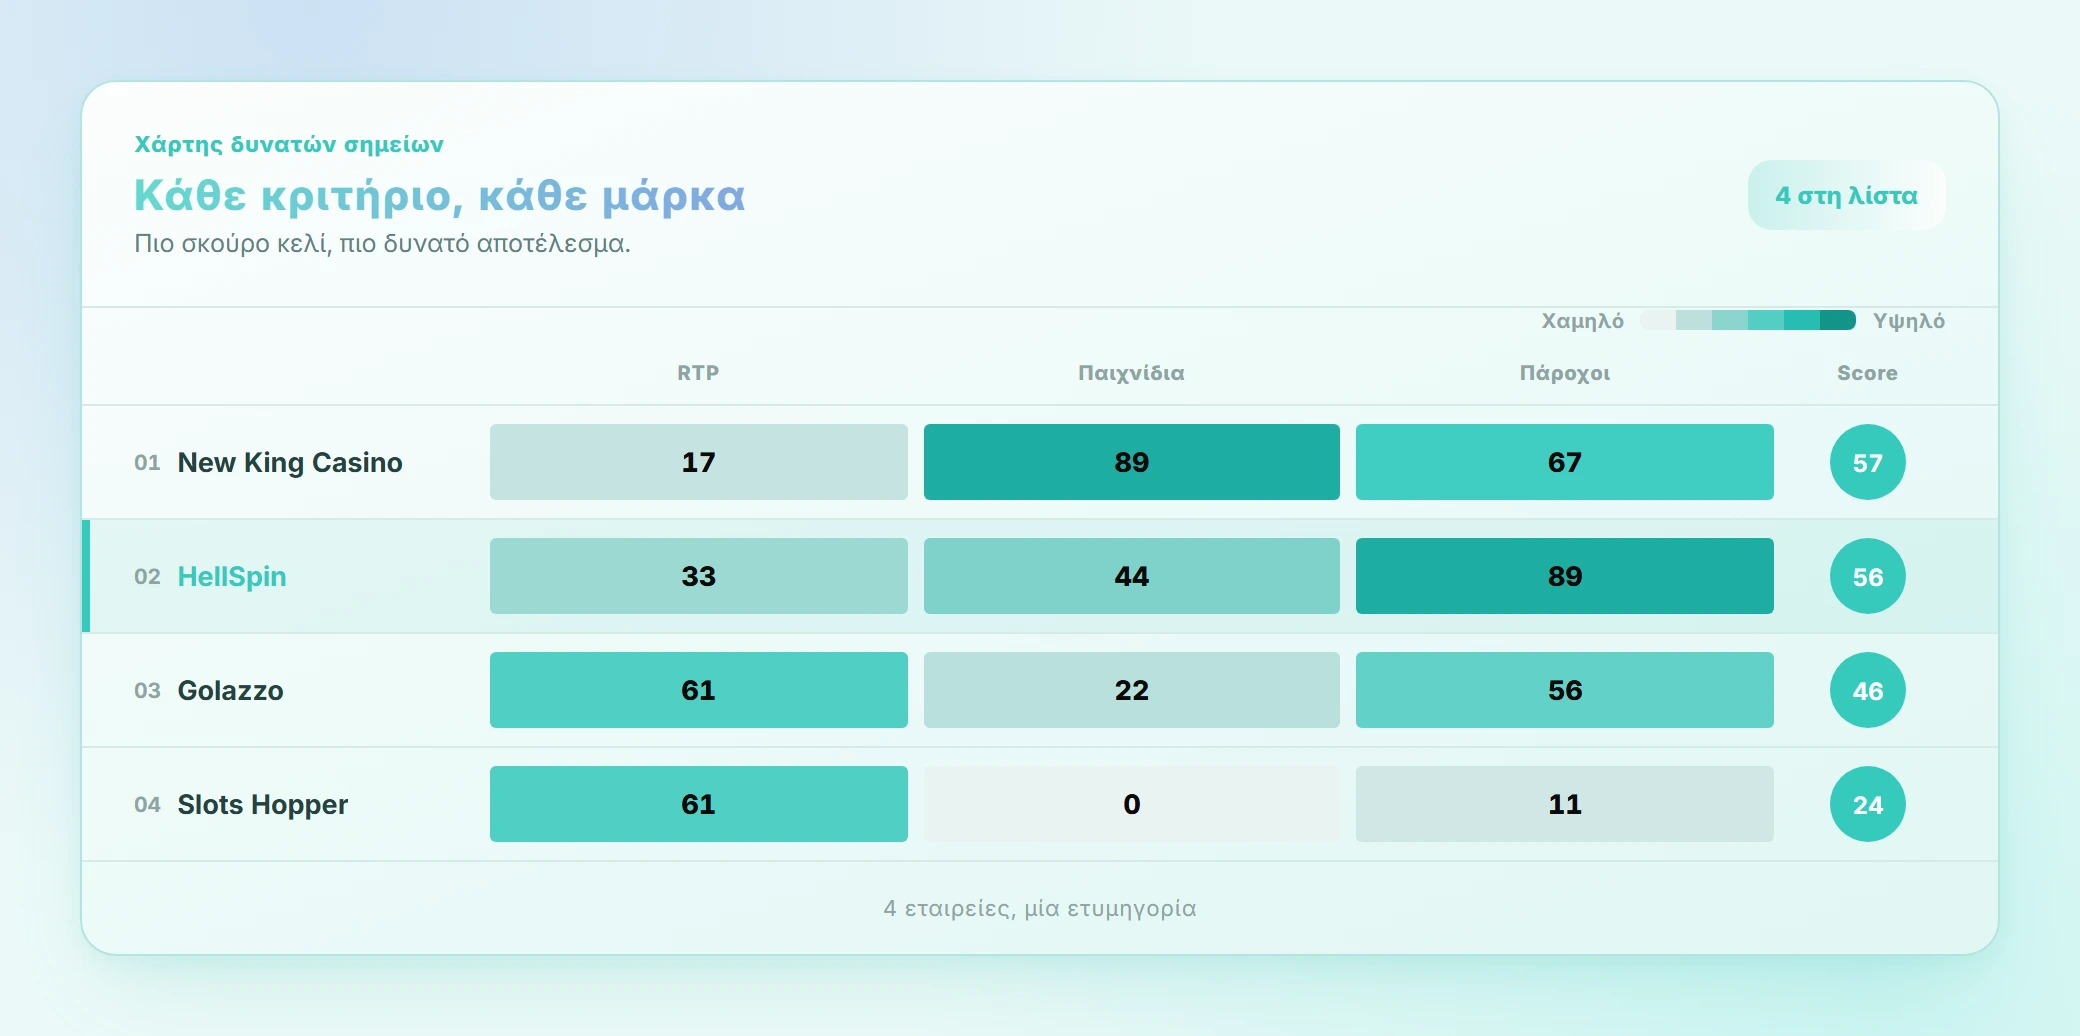
Task: Click rank number 01
Action: [147, 462]
